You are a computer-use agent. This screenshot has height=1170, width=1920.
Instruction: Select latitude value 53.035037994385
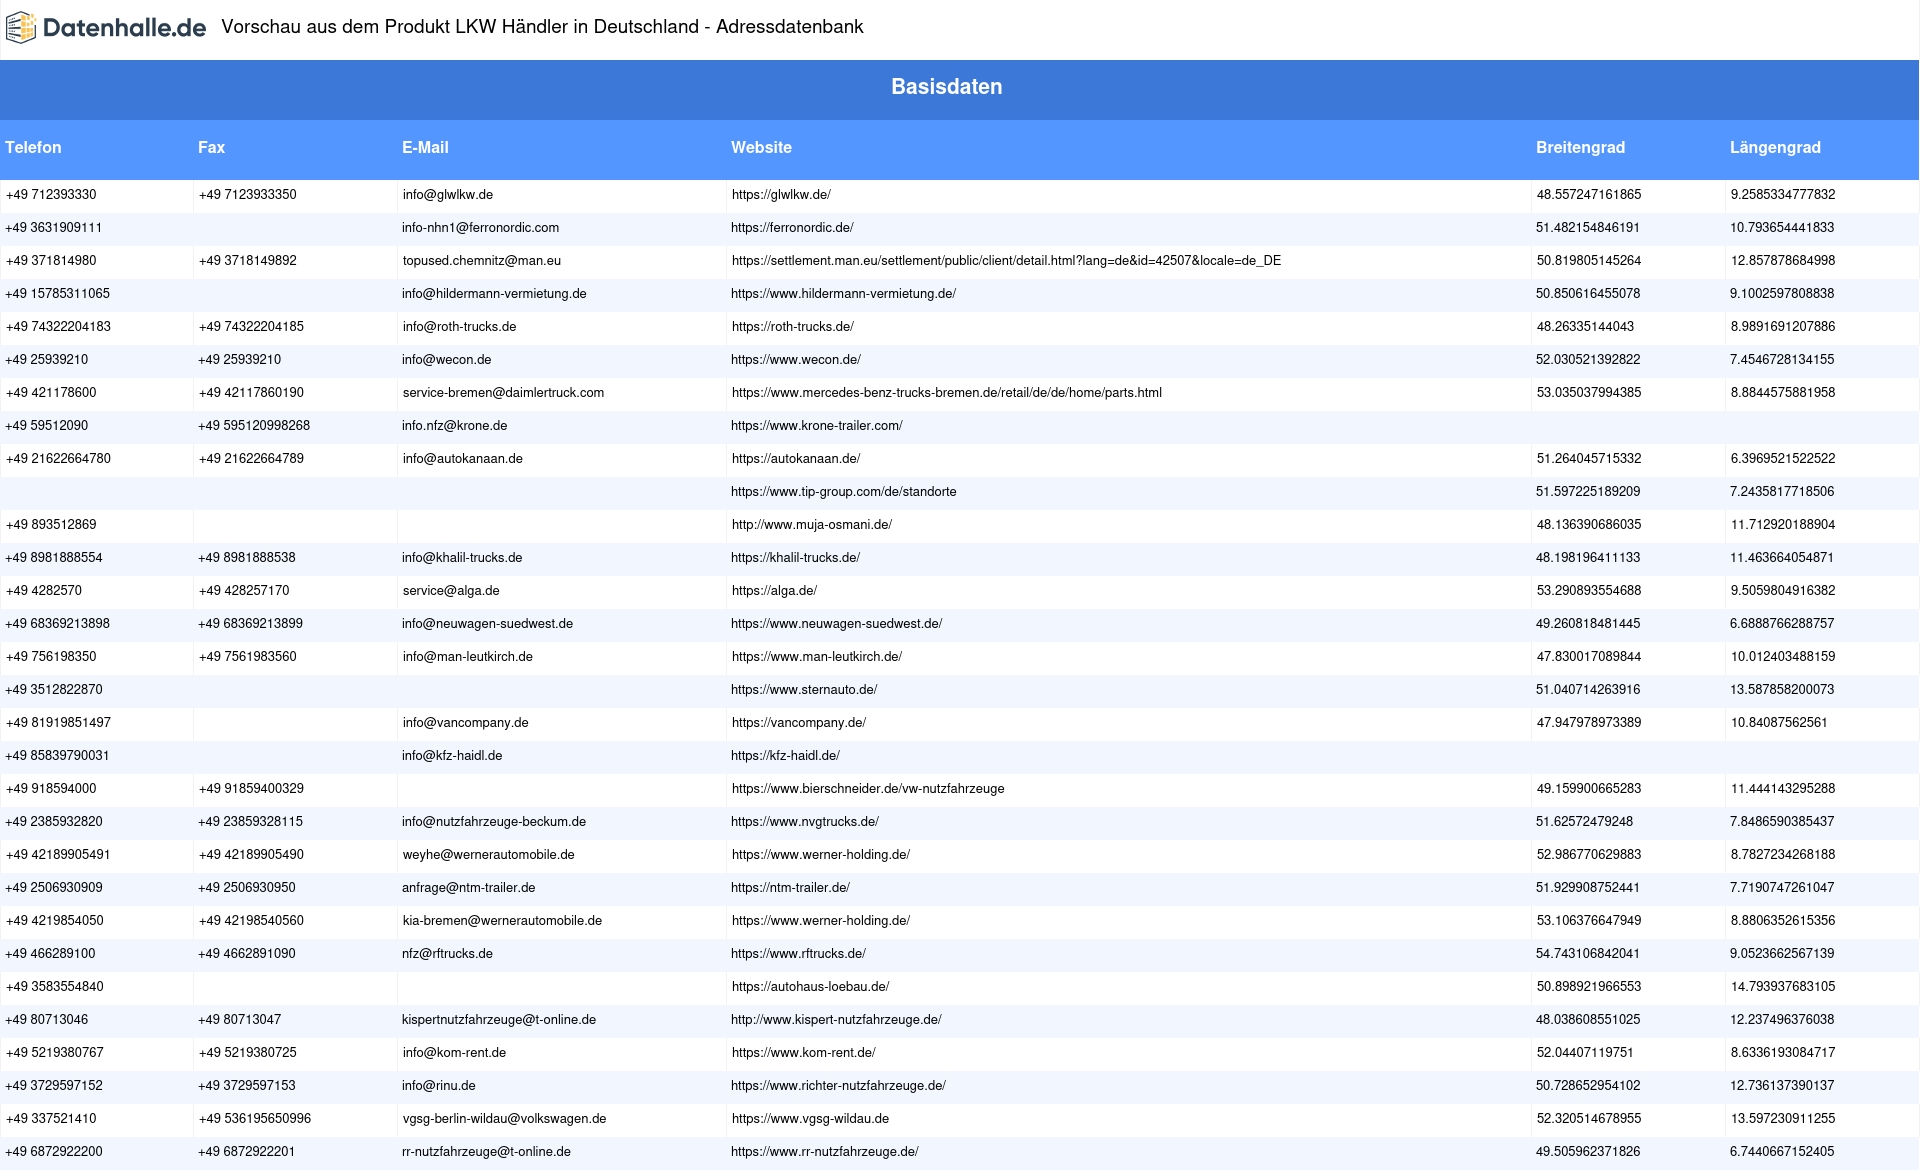coord(1588,393)
